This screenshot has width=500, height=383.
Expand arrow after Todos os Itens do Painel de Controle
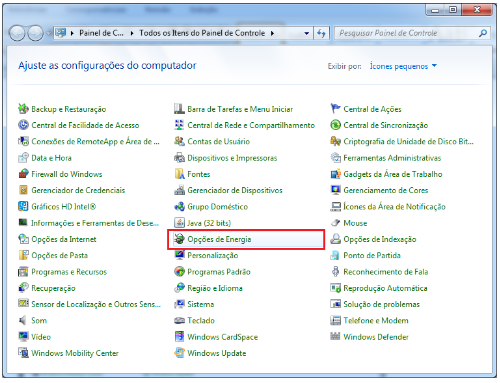pyautogui.click(x=272, y=33)
